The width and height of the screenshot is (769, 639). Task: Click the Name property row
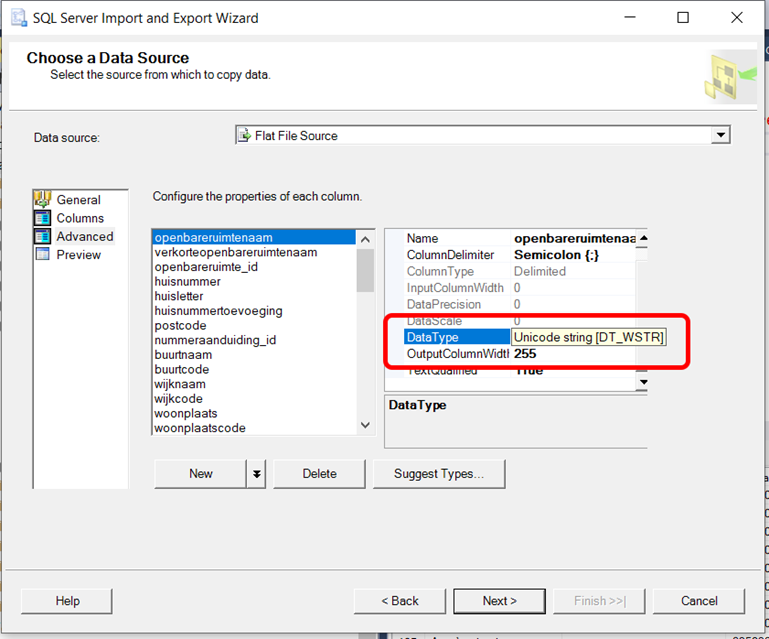[x=520, y=238]
